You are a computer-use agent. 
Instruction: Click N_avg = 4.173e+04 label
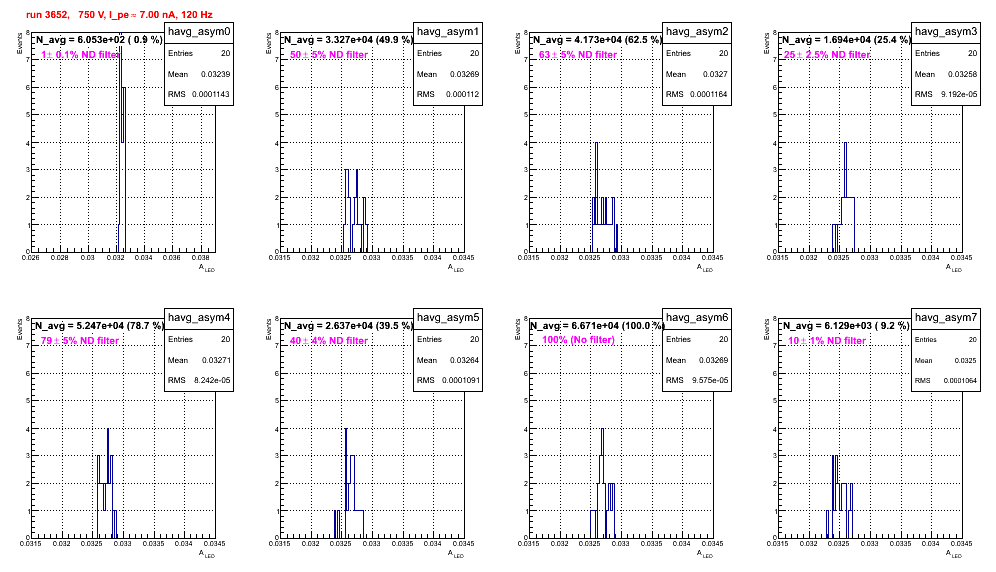click(x=597, y=40)
